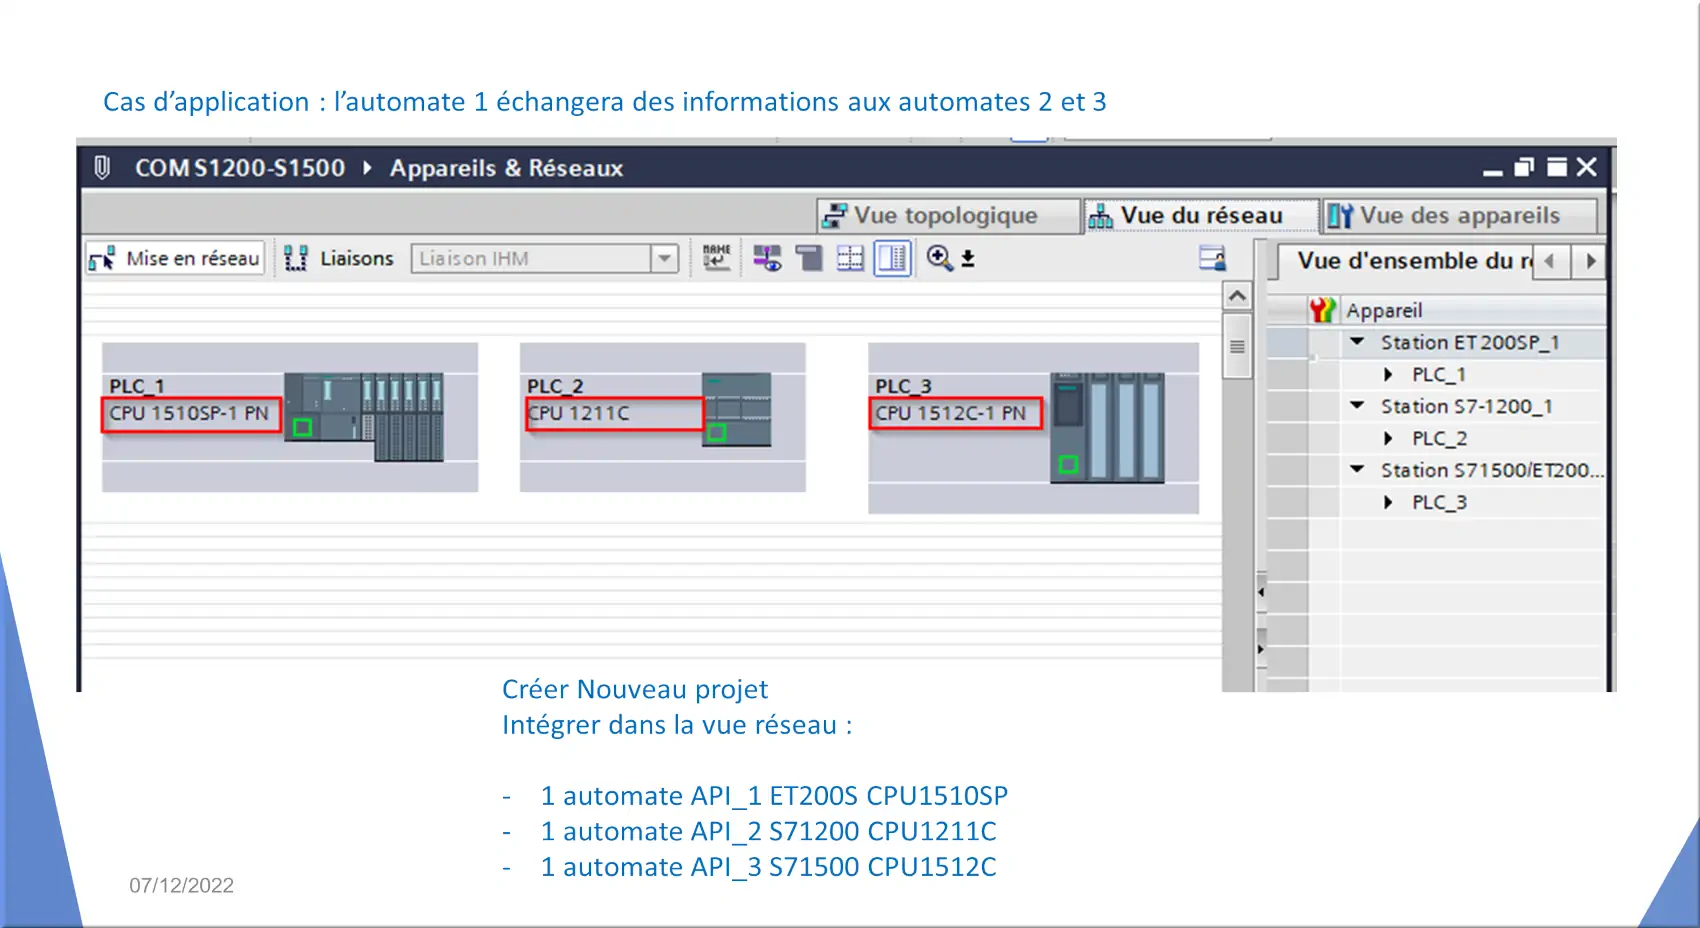Click the green PROFINET port on PLC_3
Viewport: 1700px width, 928px height.
click(1068, 464)
